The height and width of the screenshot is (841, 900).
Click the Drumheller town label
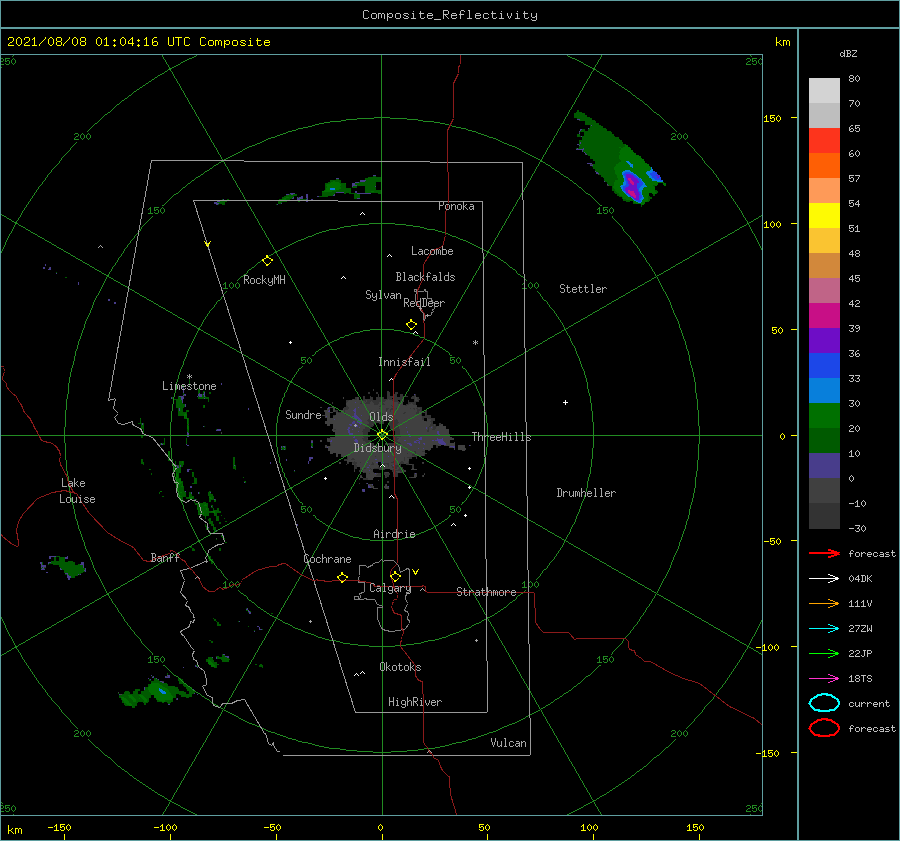pyautogui.click(x=586, y=493)
